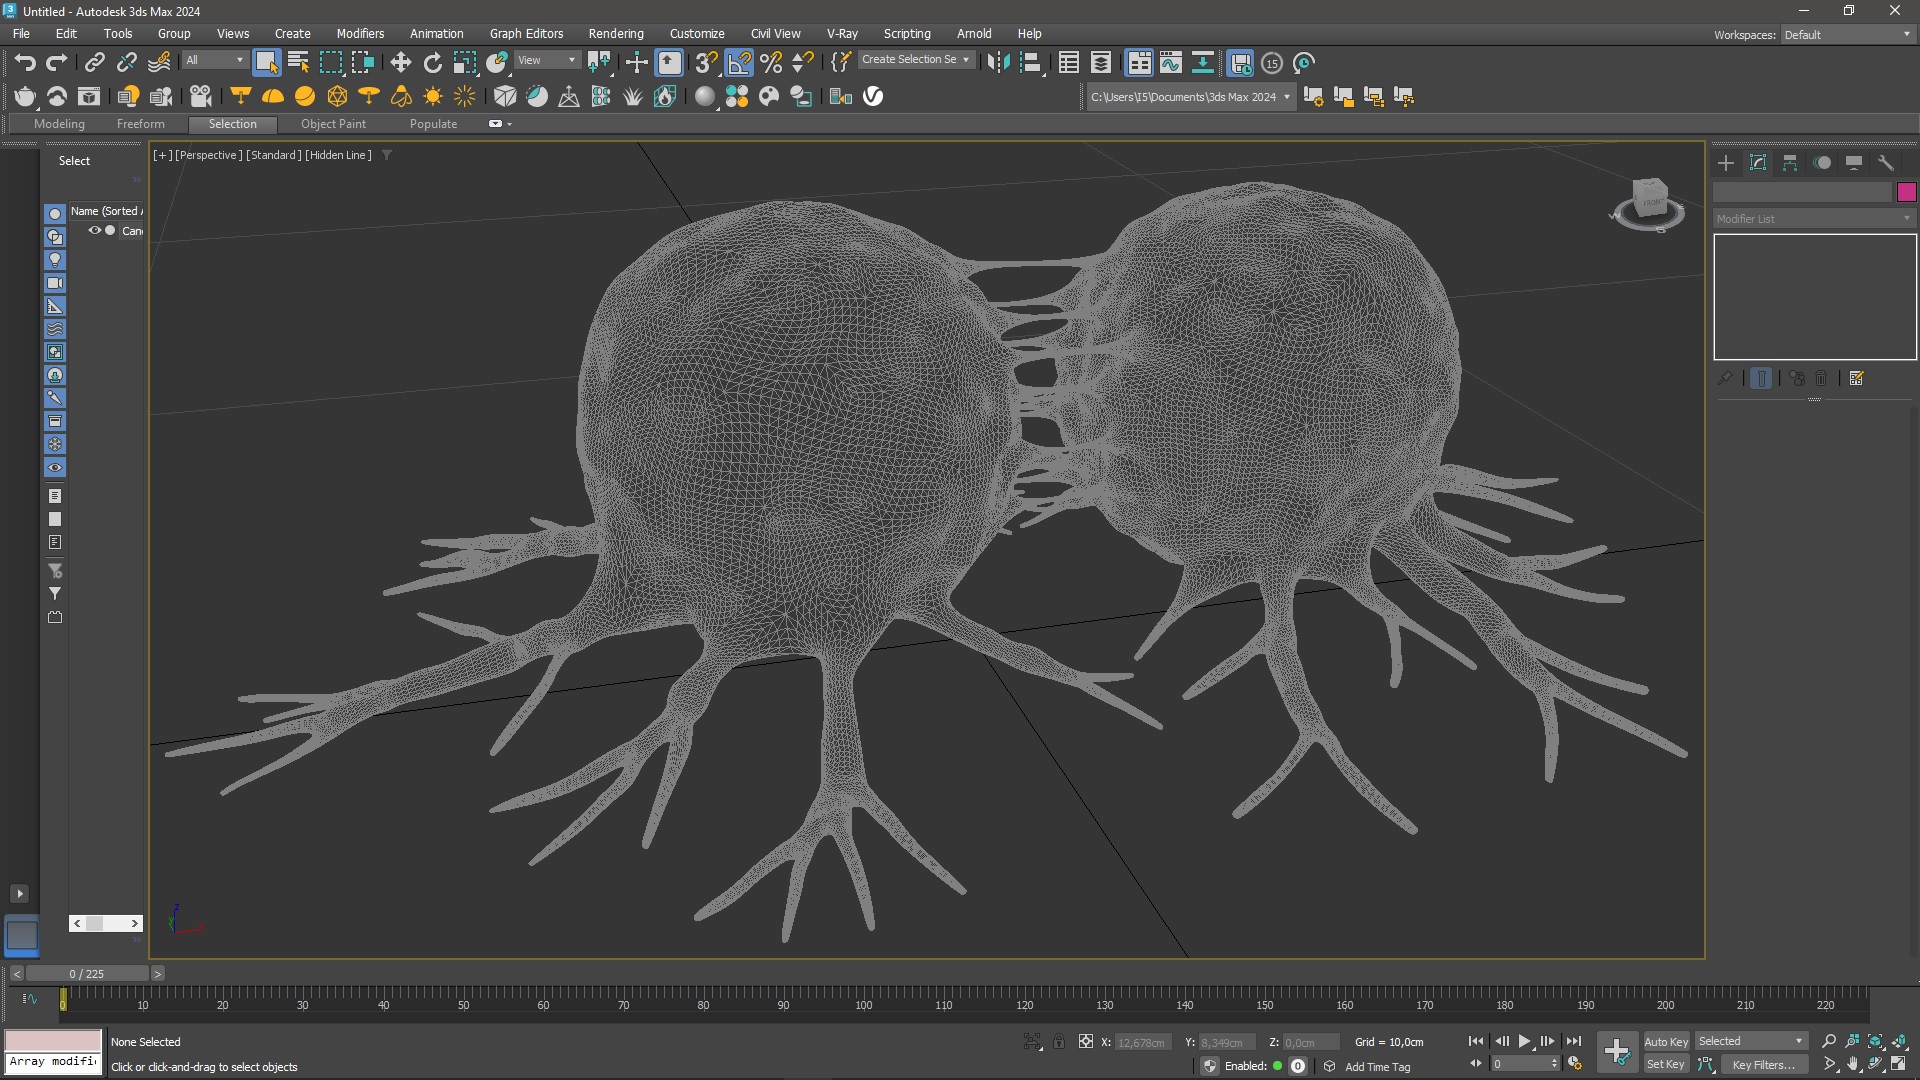Click the V-Ray teapot render icon

[25, 97]
